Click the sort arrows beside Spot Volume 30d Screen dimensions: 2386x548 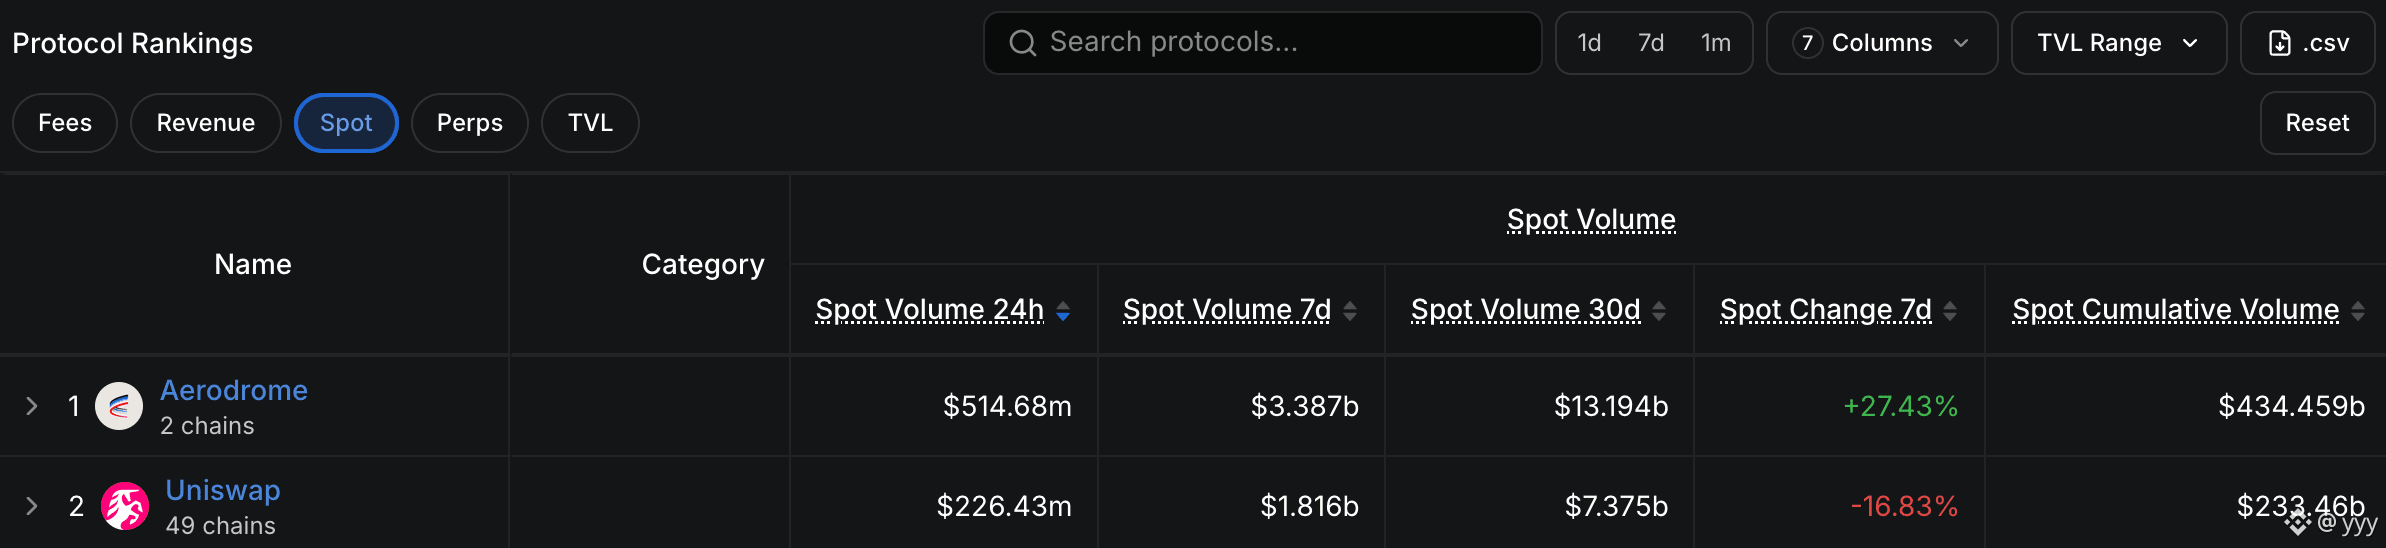point(1659,311)
